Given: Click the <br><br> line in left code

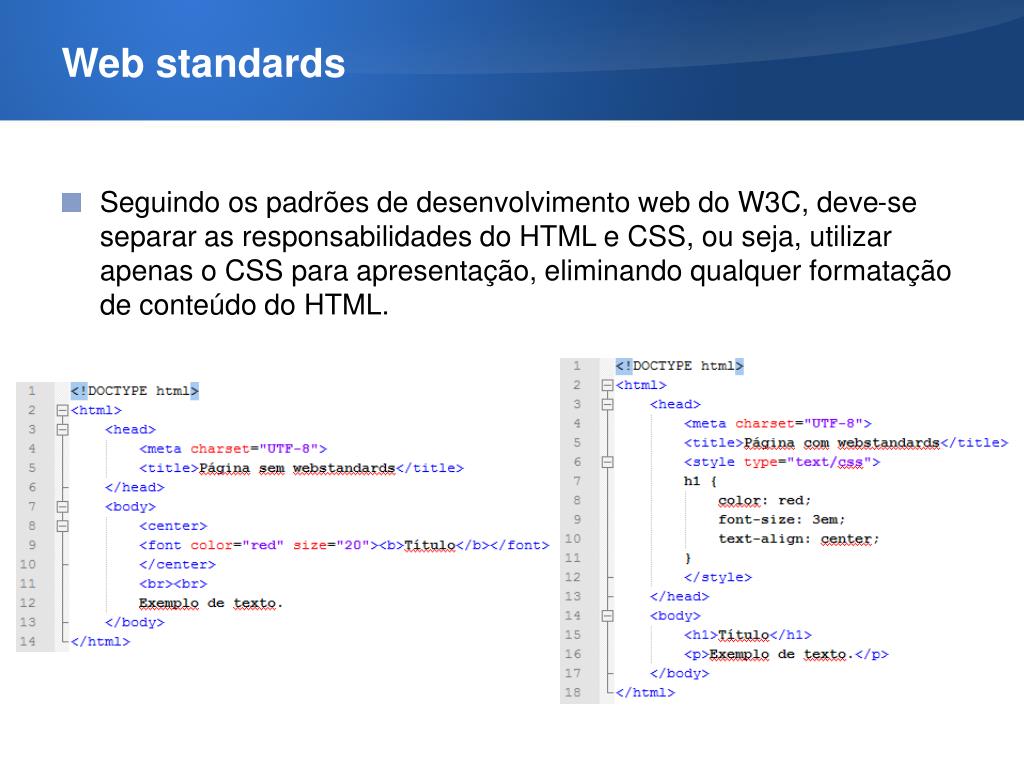Looking at the screenshot, I should 173,584.
